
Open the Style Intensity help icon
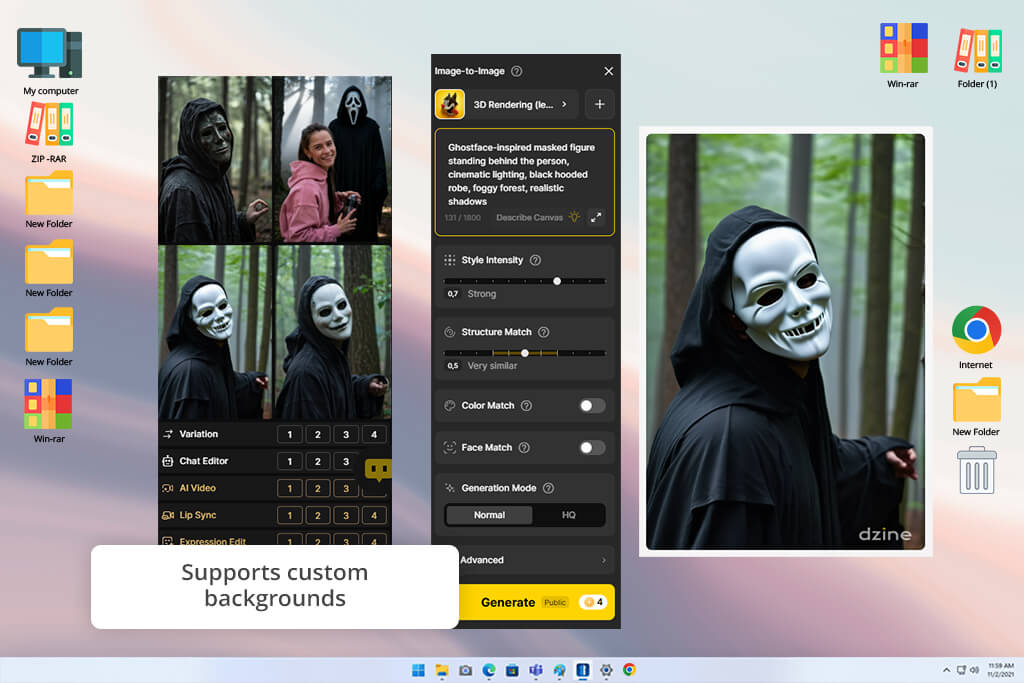536,260
